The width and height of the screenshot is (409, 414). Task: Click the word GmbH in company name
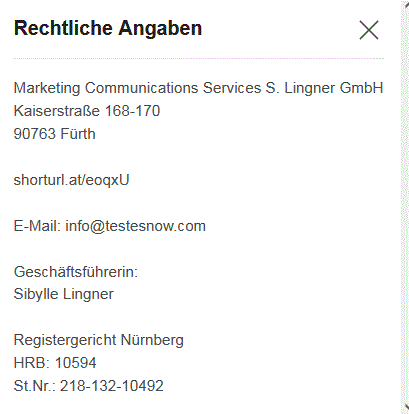[361, 88]
